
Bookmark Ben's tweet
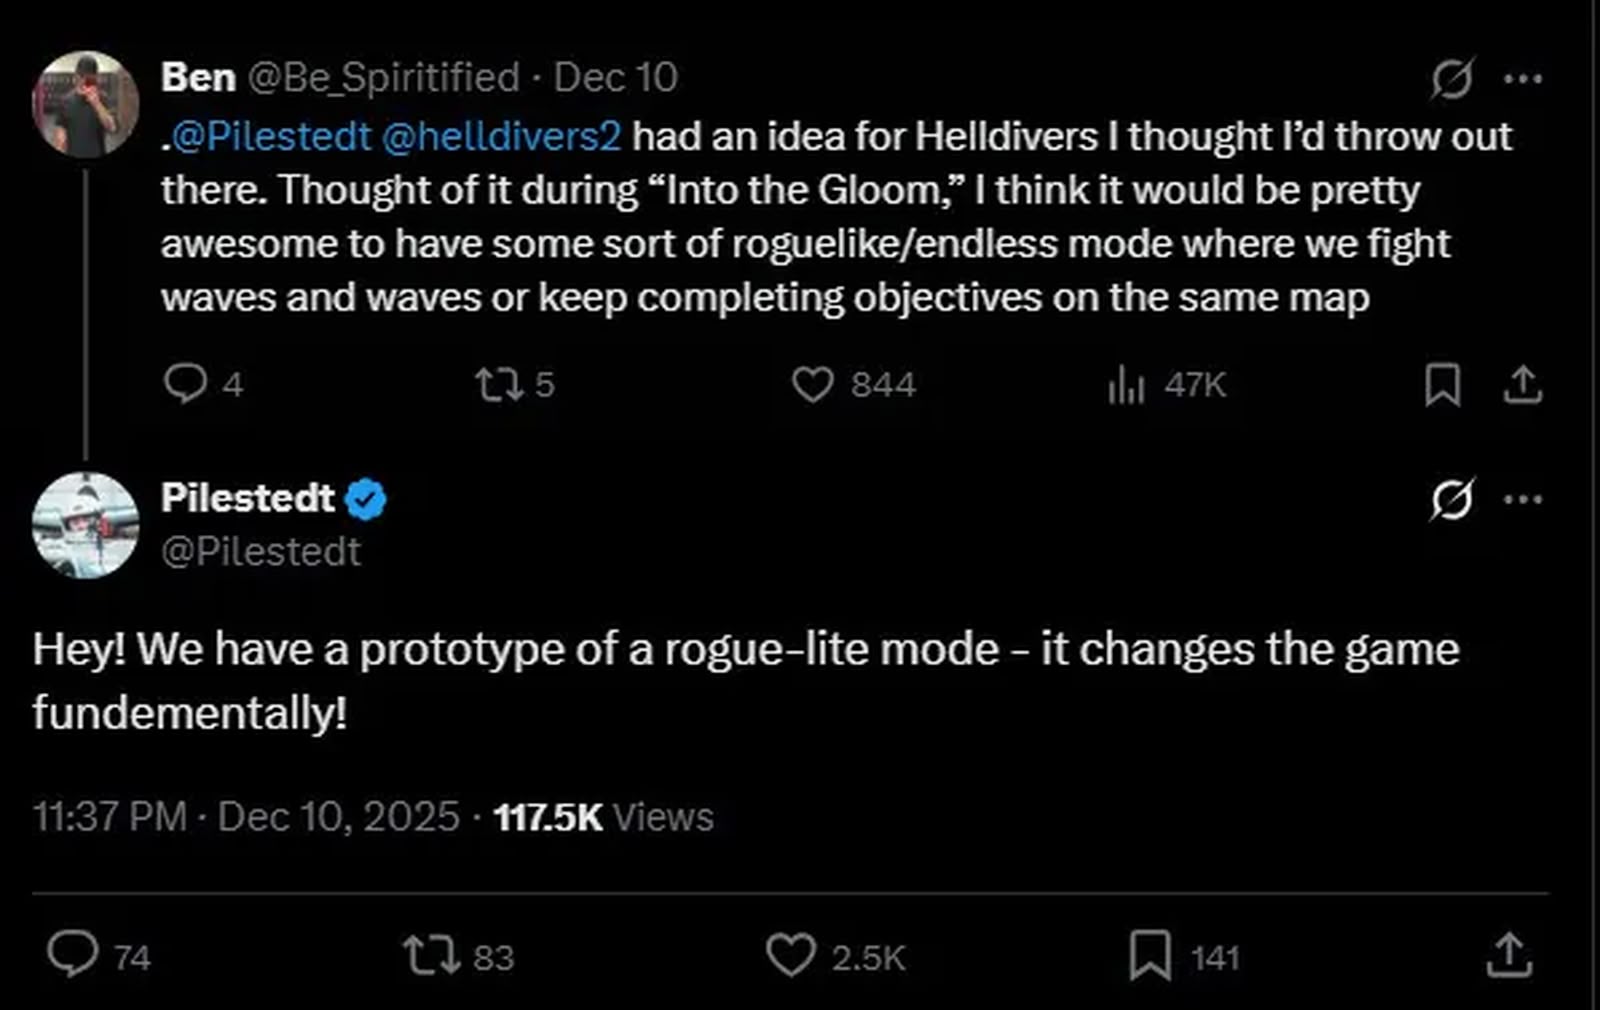pyautogui.click(x=1442, y=385)
